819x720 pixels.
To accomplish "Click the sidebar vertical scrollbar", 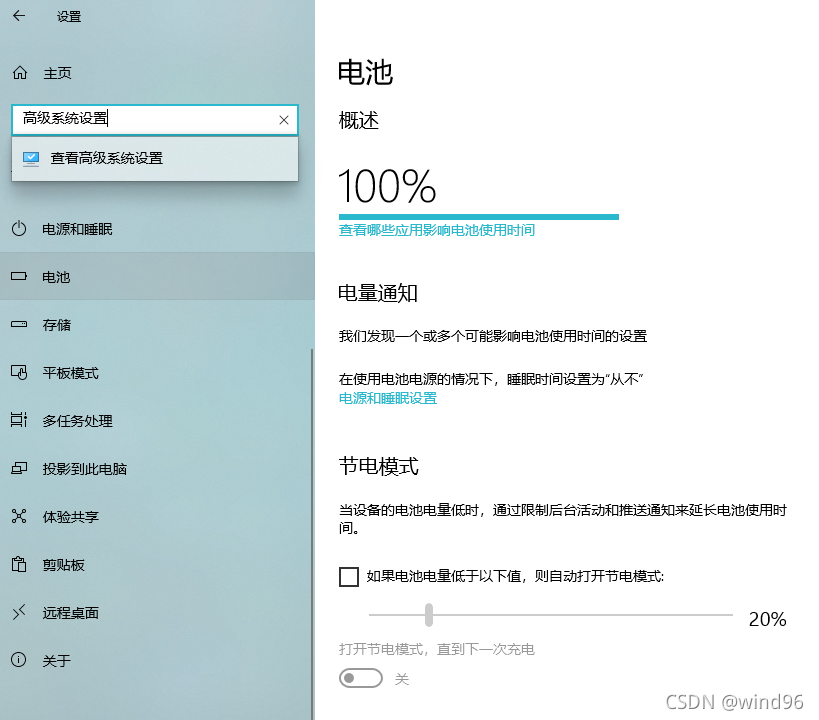I will (312, 533).
